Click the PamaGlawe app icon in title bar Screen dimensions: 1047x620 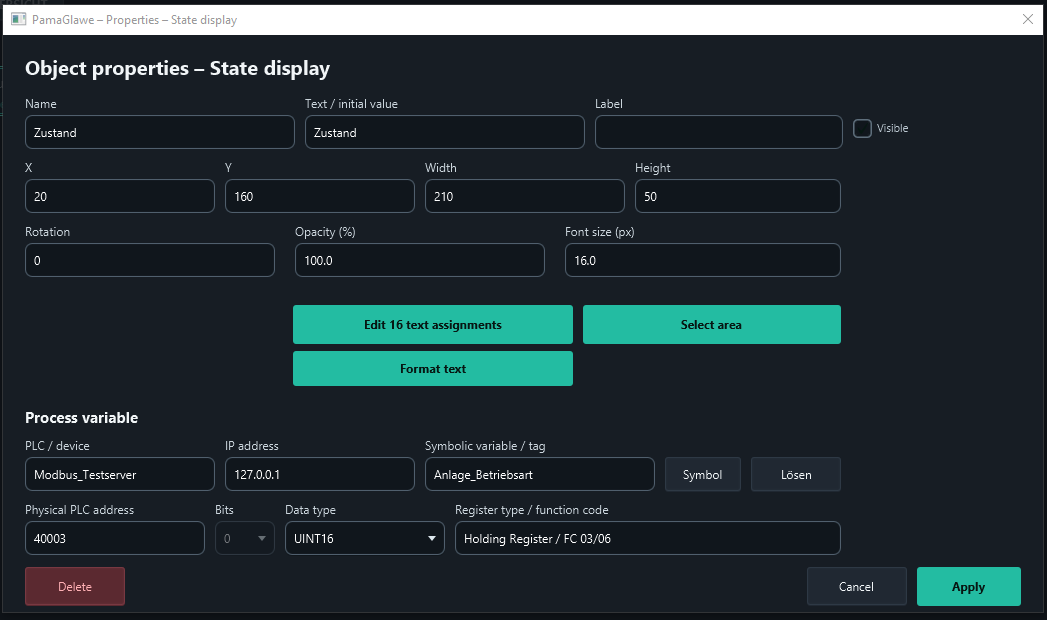click(18, 19)
